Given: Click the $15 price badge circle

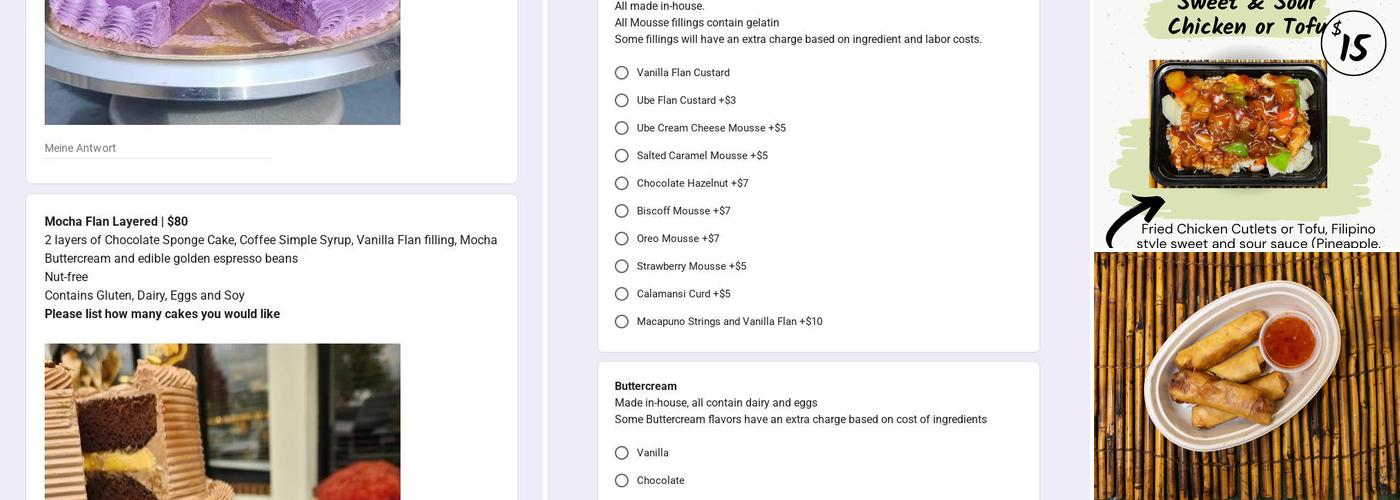Looking at the screenshot, I should (1353, 44).
